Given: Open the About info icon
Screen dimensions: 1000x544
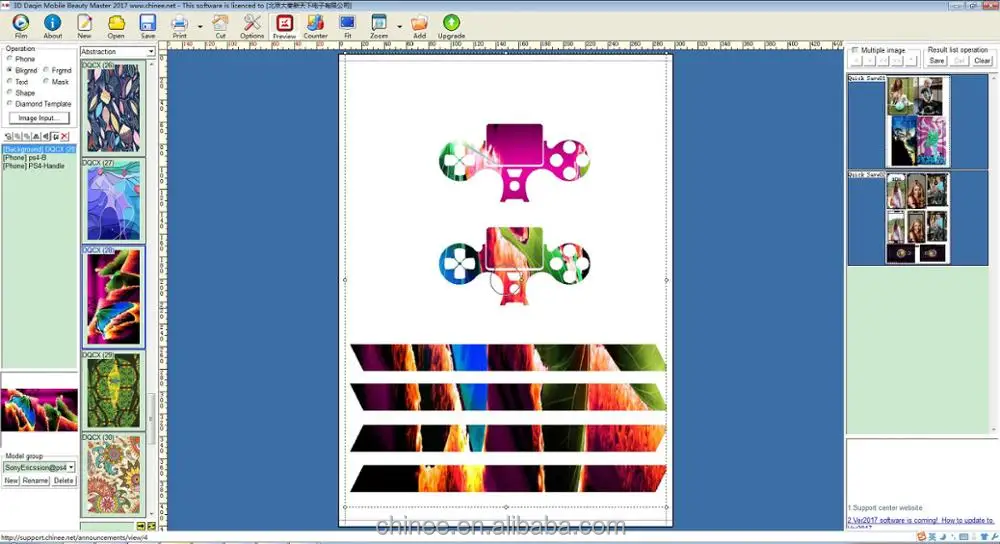Looking at the screenshot, I should (52, 26).
